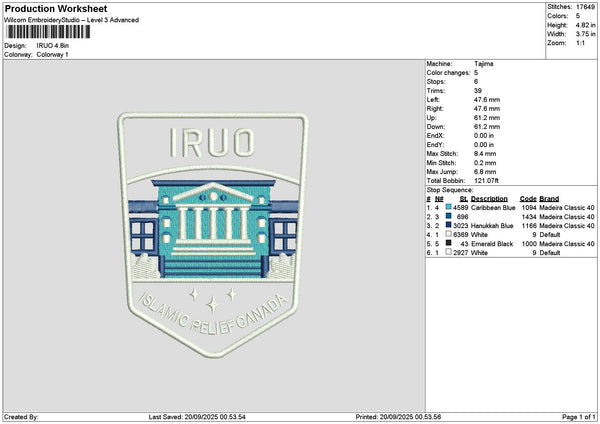Click the 'Brand' column header
The image size is (600, 424).
coord(549,199)
